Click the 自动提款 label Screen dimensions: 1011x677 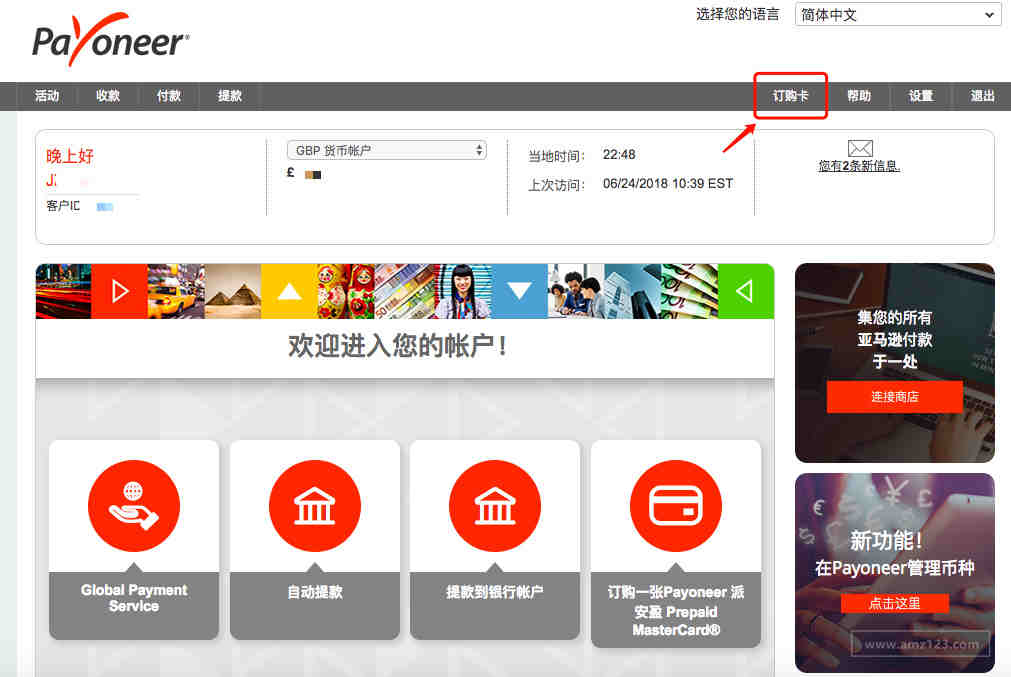pyautogui.click(x=315, y=592)
